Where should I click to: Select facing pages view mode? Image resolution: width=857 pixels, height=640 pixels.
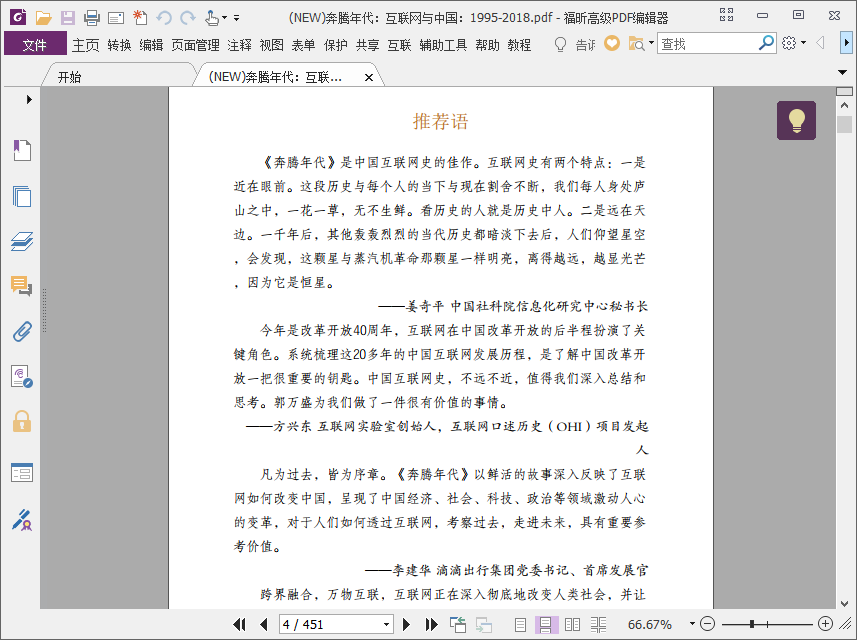pos(572,624)
